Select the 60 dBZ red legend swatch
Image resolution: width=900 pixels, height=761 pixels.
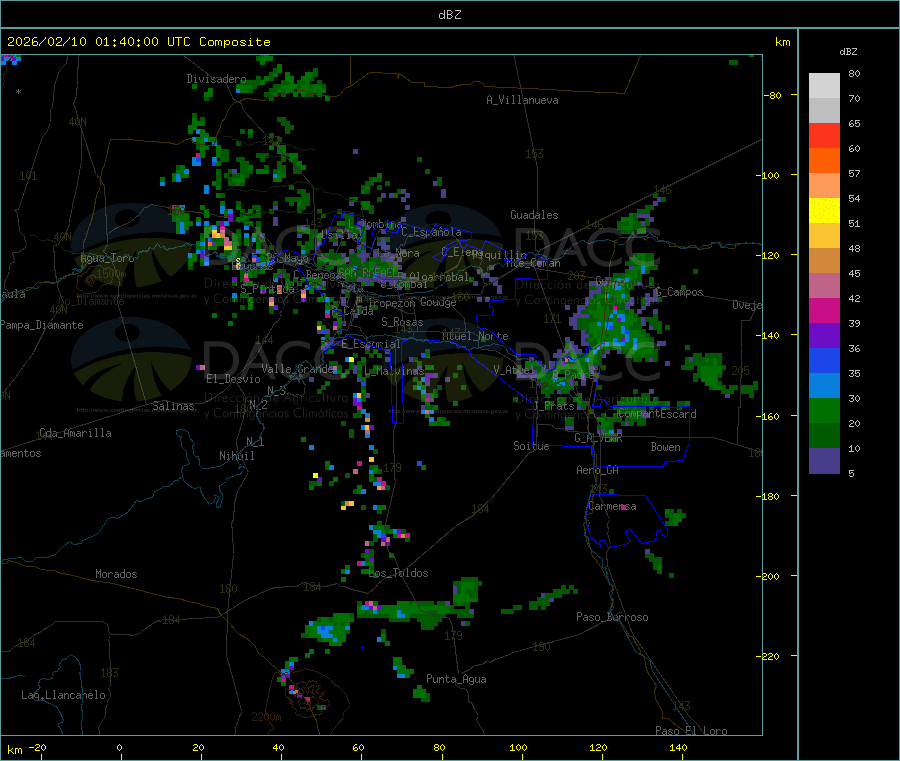click(824, 135)
